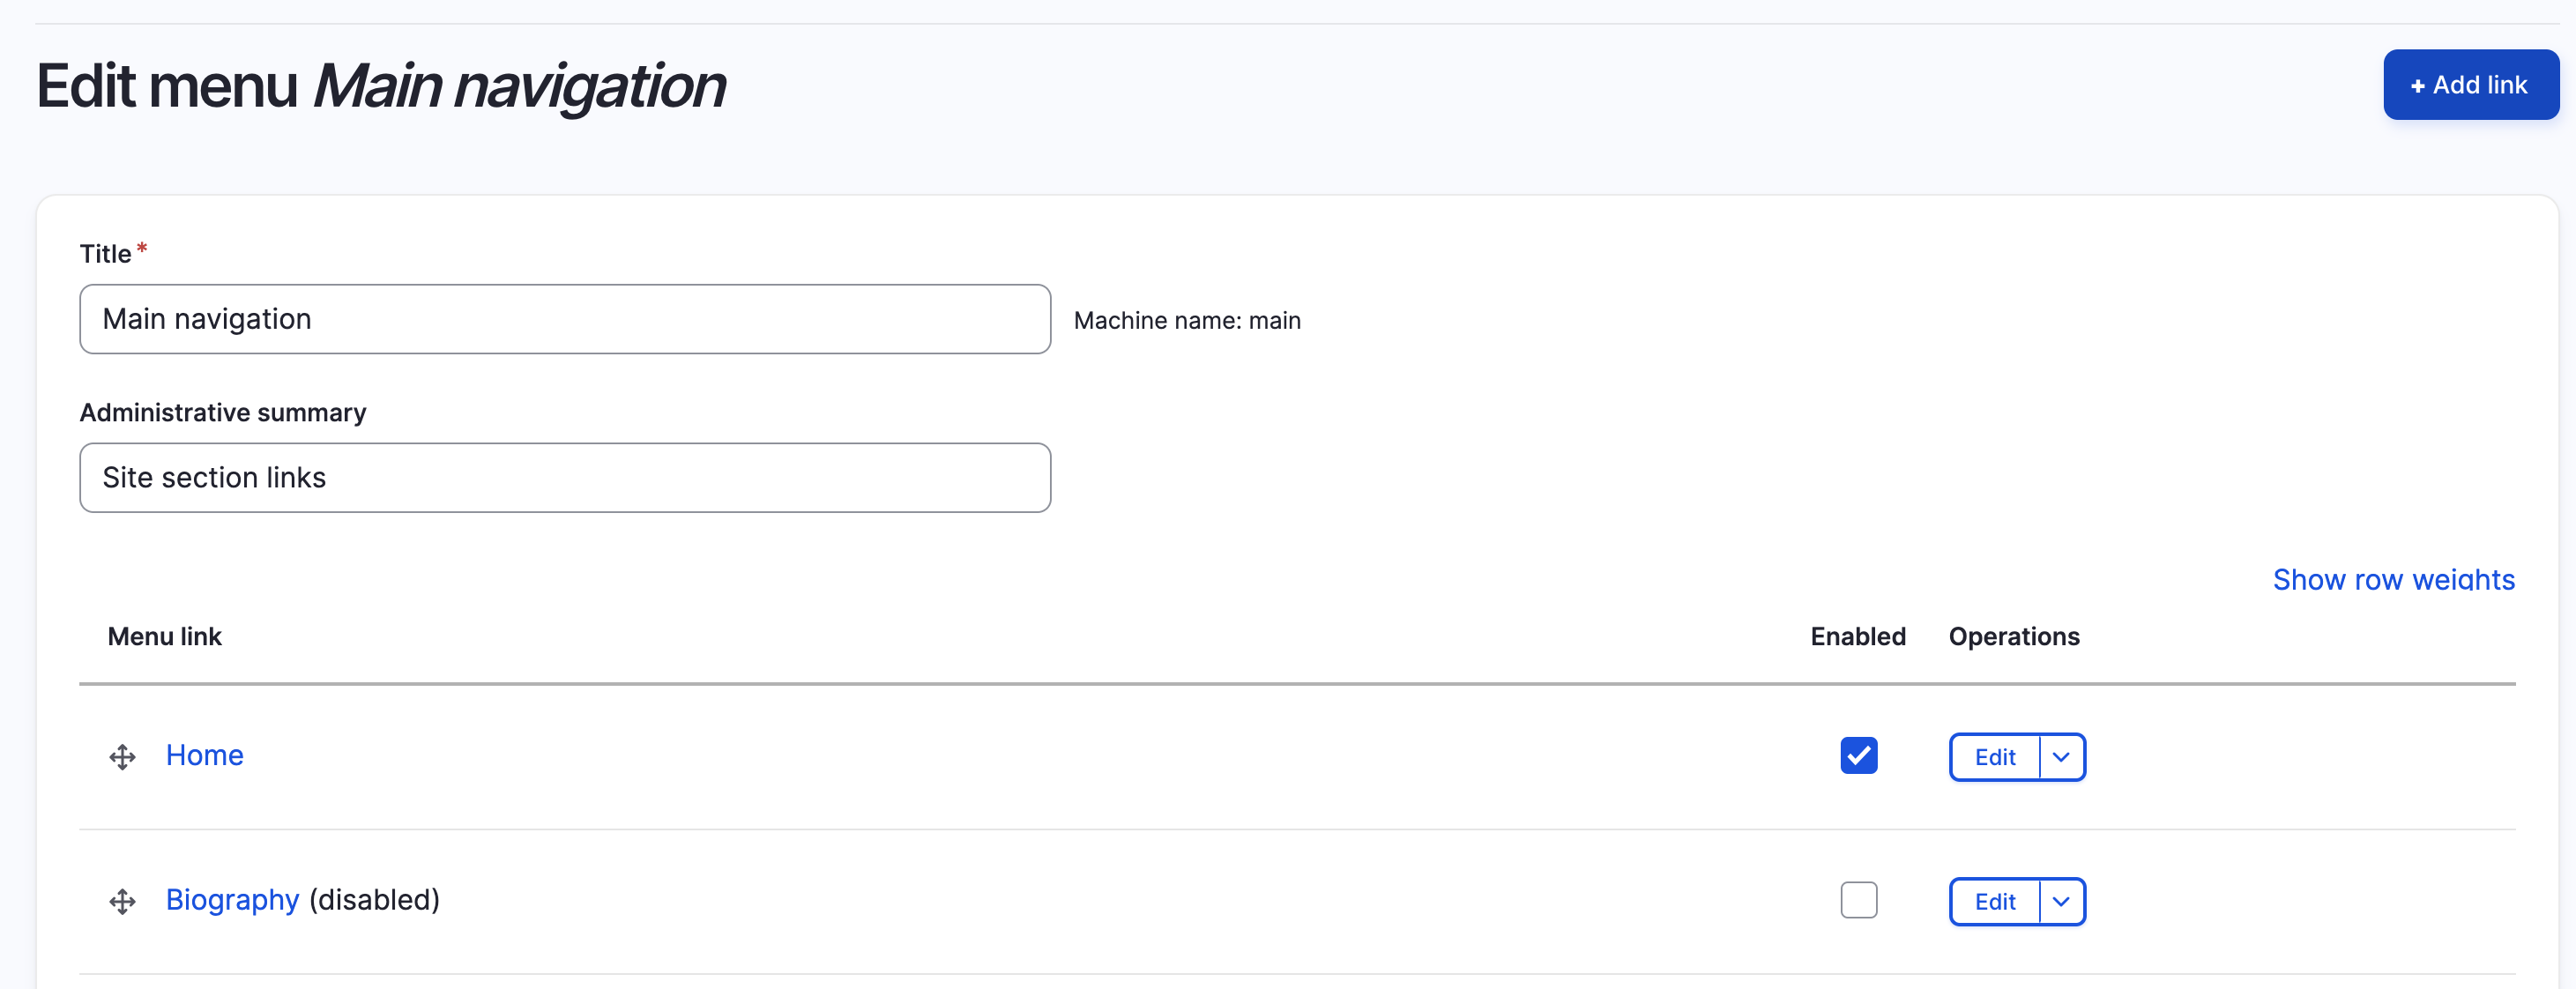Image resolution: width=2576 pixels, height=989 pixels.
Task: Click the Edit menu Main navigation heading
Action: pos(380,86)
